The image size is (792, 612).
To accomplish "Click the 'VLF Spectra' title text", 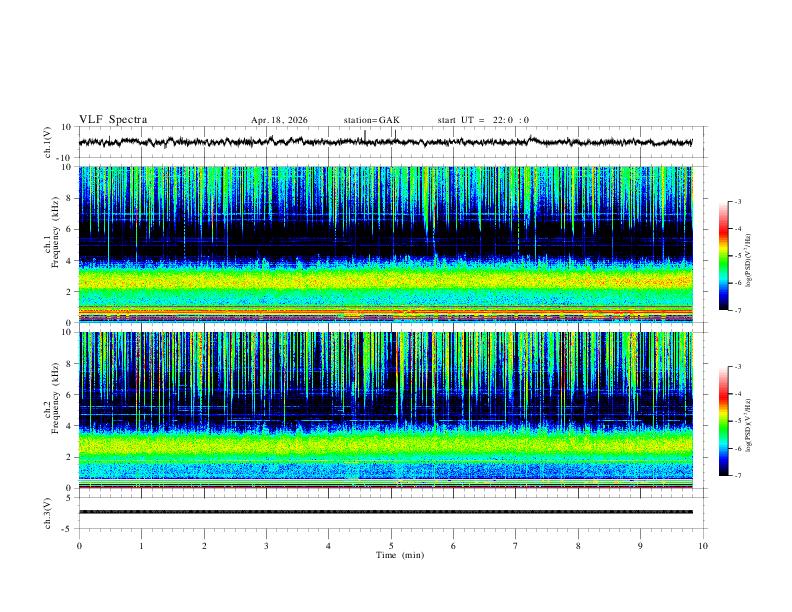I will click(x=113, y=120).
